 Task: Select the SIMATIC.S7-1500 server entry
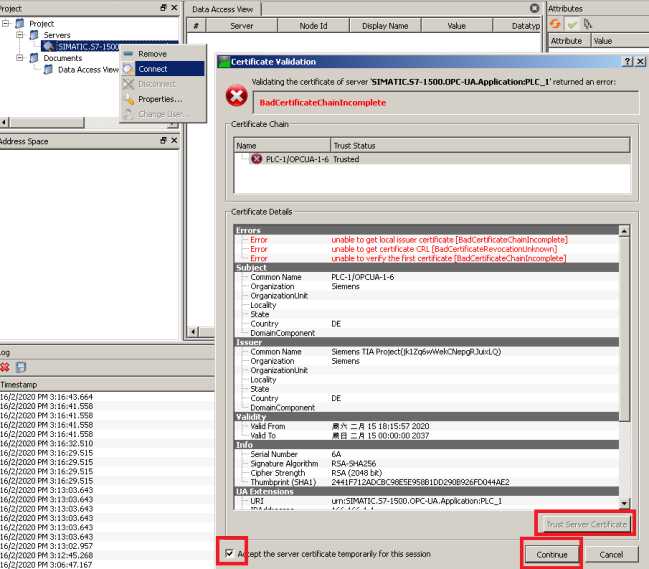[x=88, y=46]
